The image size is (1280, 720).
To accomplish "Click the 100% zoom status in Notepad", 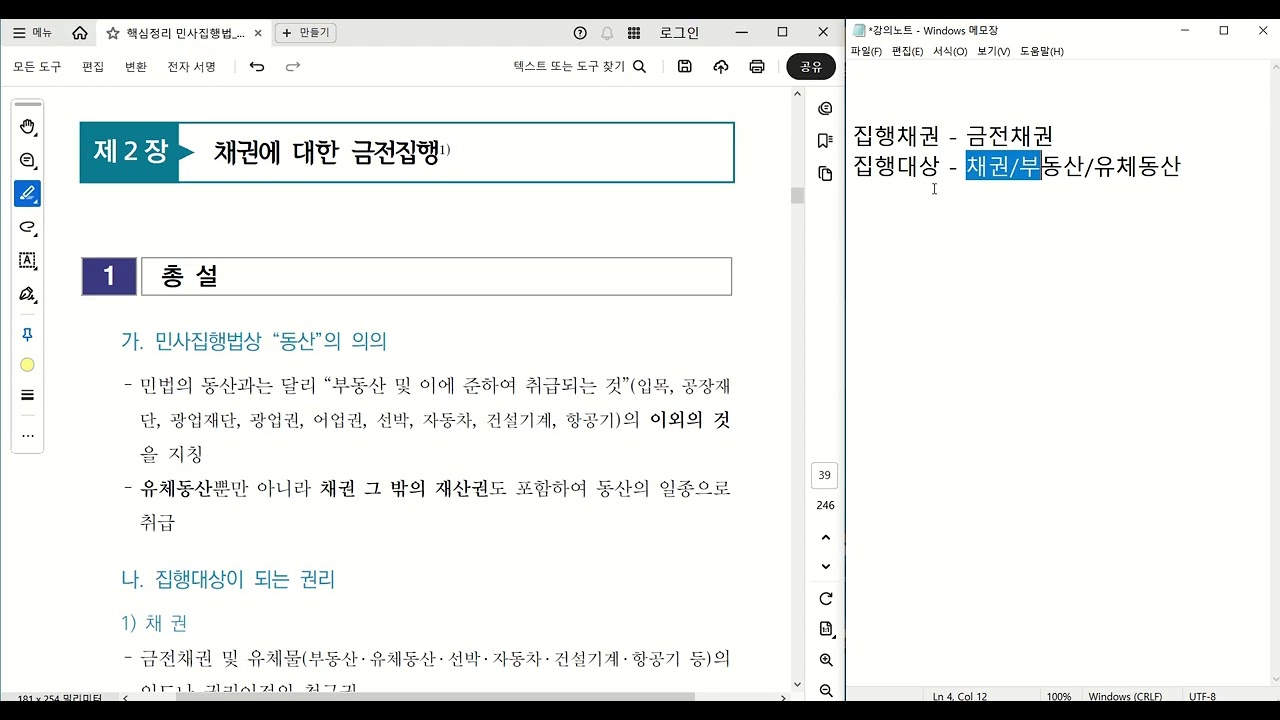I will coord(1059,696).
